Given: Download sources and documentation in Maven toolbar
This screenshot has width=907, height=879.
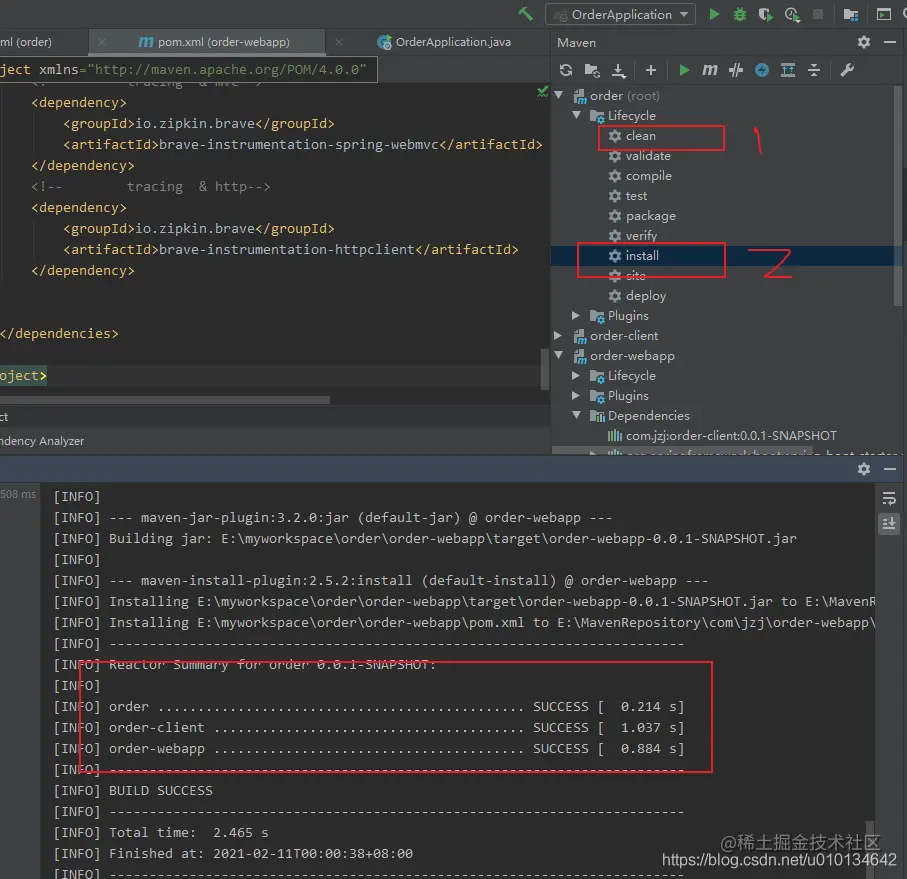Looking at the screenshot, I should 618,71.
